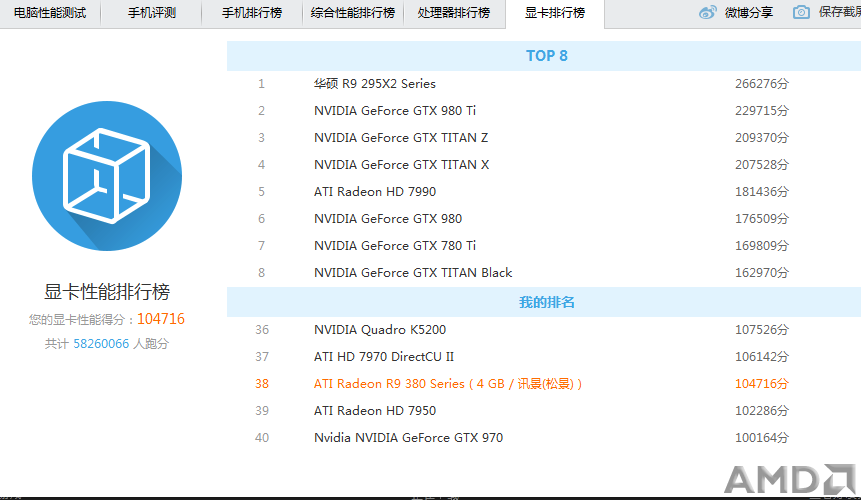861x500 pixels.
Task: Click the score 209370分
Action: 762,138
